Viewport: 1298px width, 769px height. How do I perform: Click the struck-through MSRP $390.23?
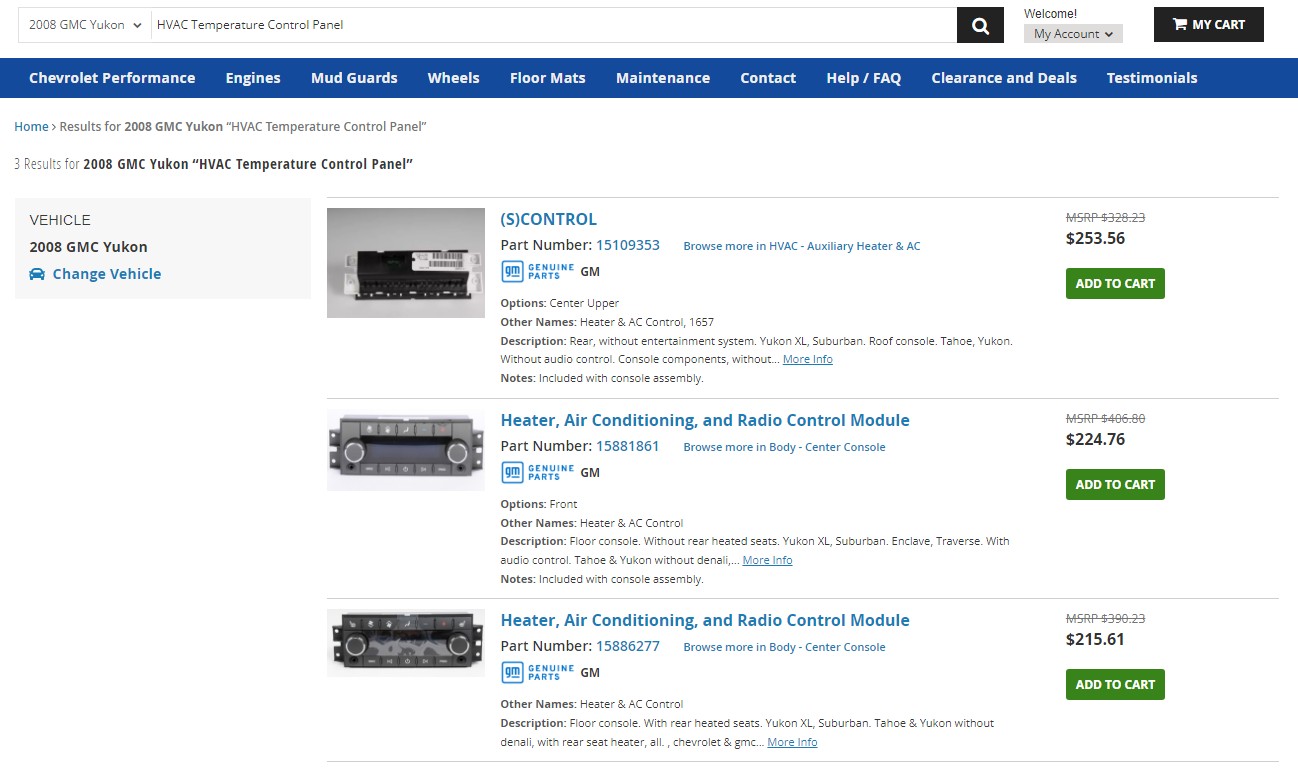1106,619
